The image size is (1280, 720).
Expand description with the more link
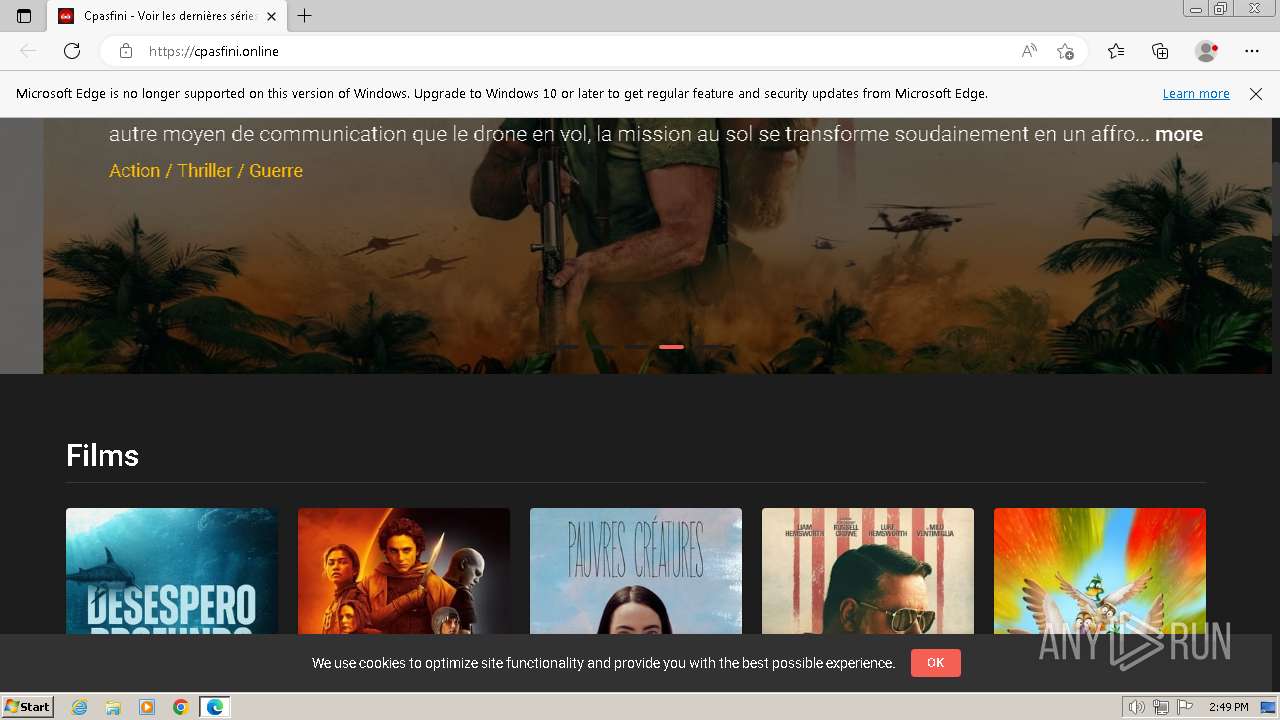pos(1179,134)
